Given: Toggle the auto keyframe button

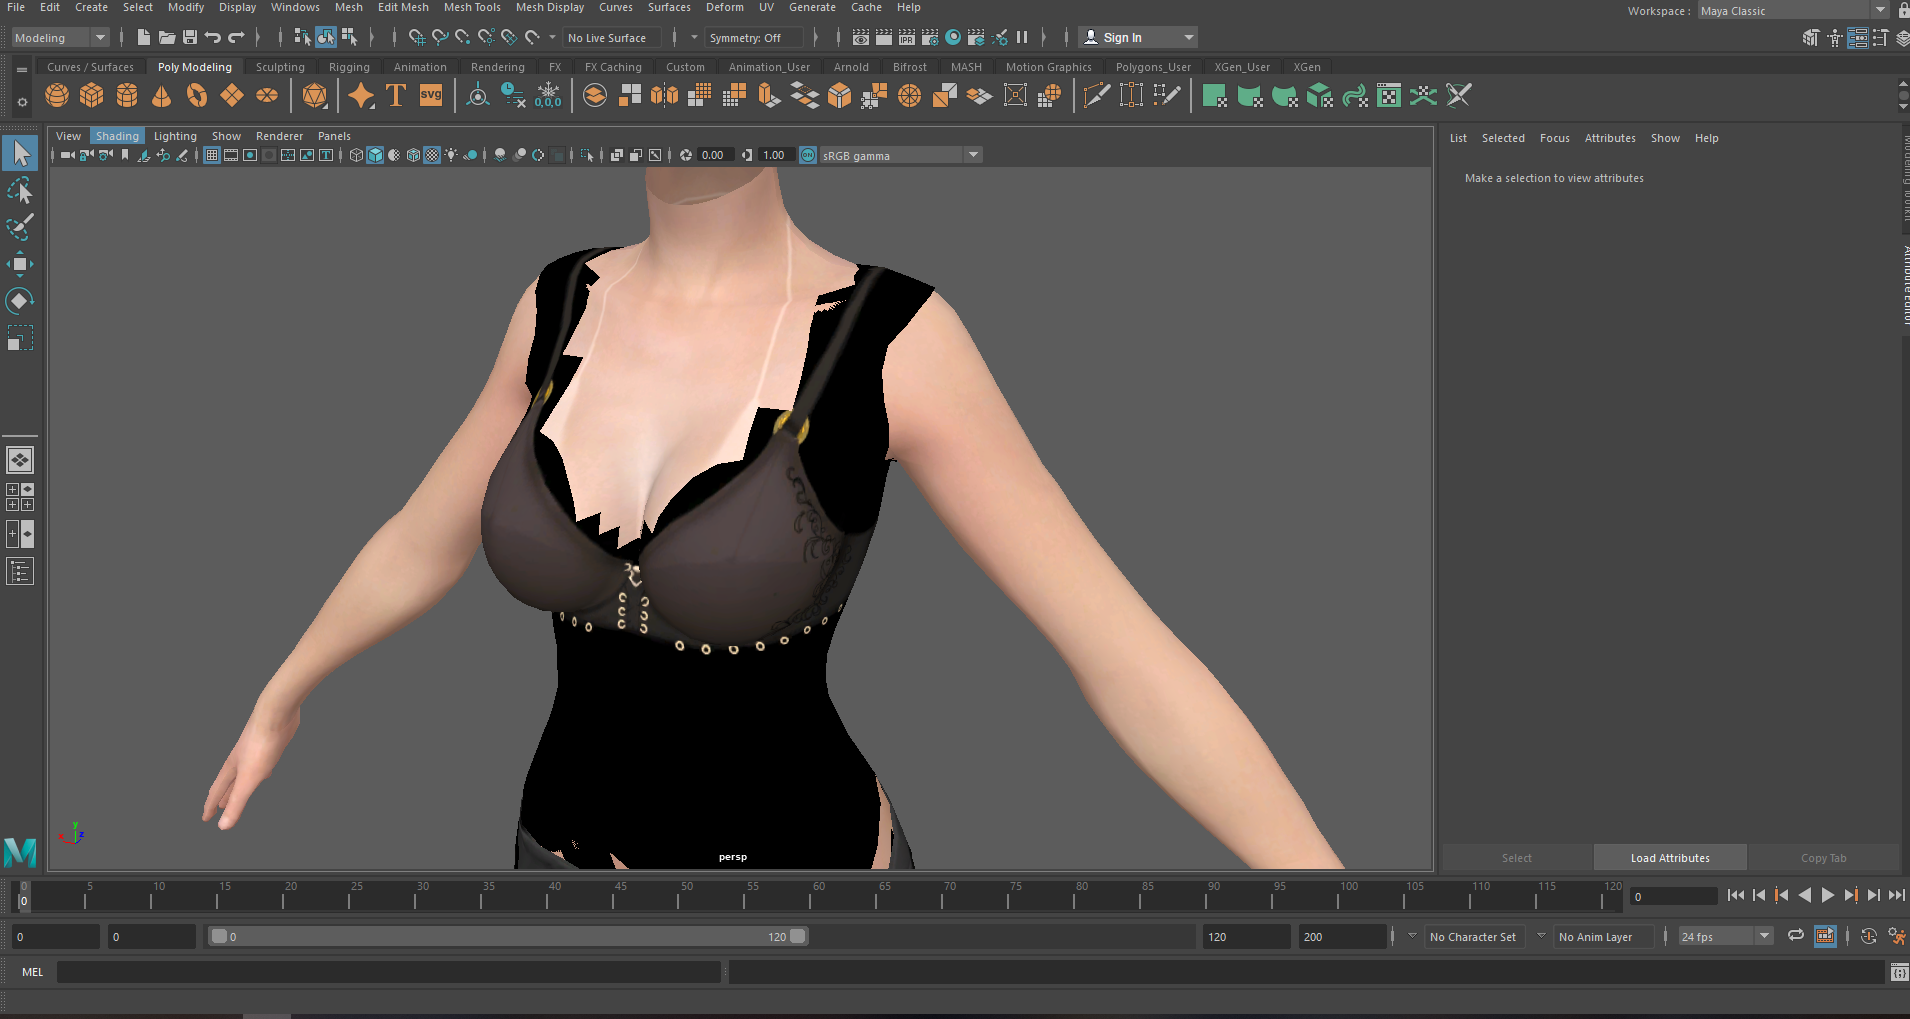Looking at the screenshot, I should tap(1868, 937).
